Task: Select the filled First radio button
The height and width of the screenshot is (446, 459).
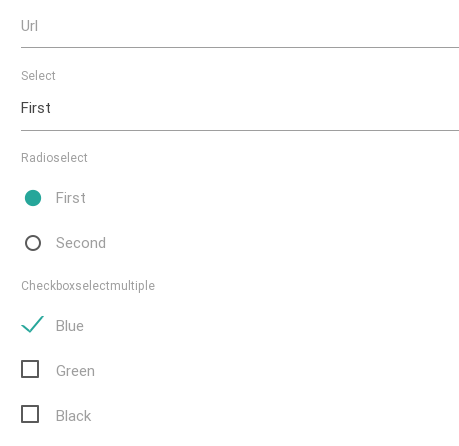Action: click(33, 198)
